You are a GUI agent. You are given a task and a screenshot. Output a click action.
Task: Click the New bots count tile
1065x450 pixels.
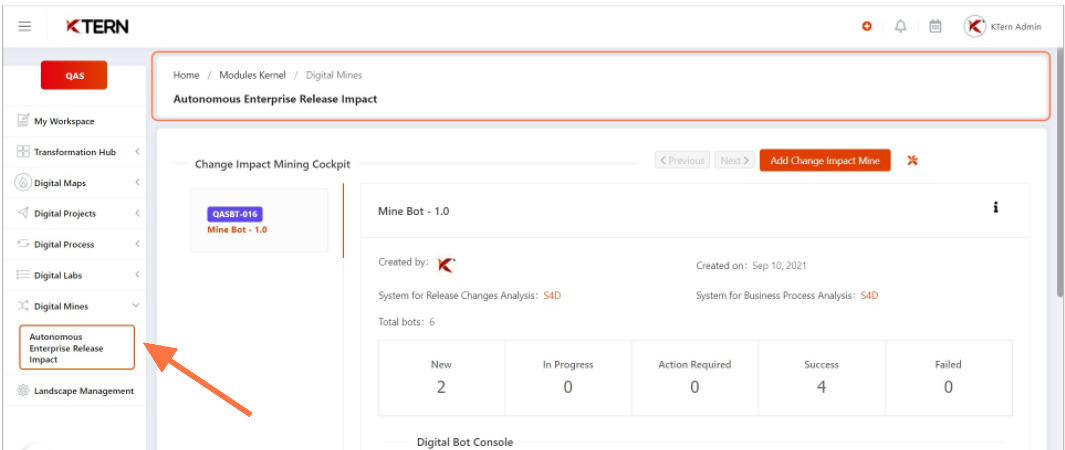tap(441, 378)
